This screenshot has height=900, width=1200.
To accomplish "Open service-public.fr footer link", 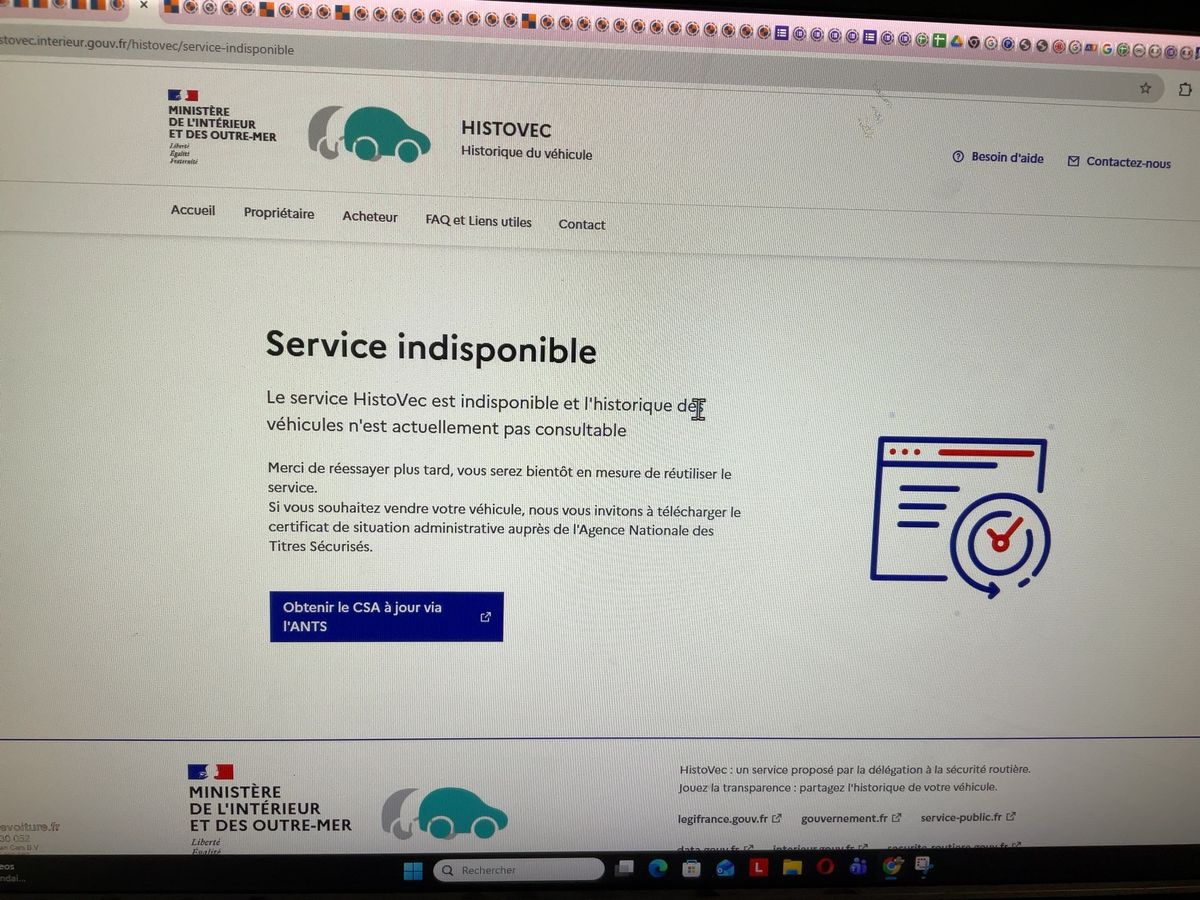I will click(968, 817).
